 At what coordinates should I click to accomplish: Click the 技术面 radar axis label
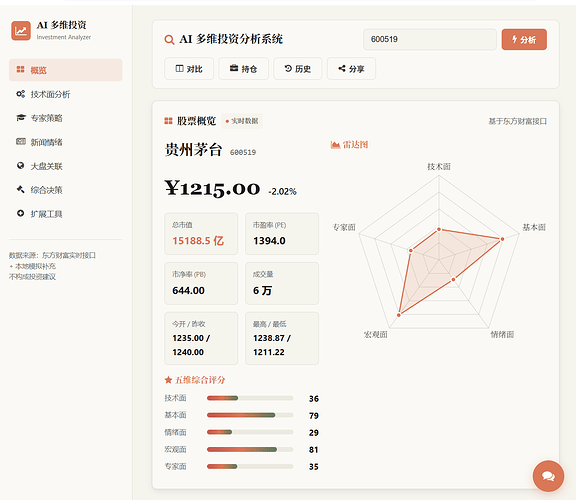(439, 167)
